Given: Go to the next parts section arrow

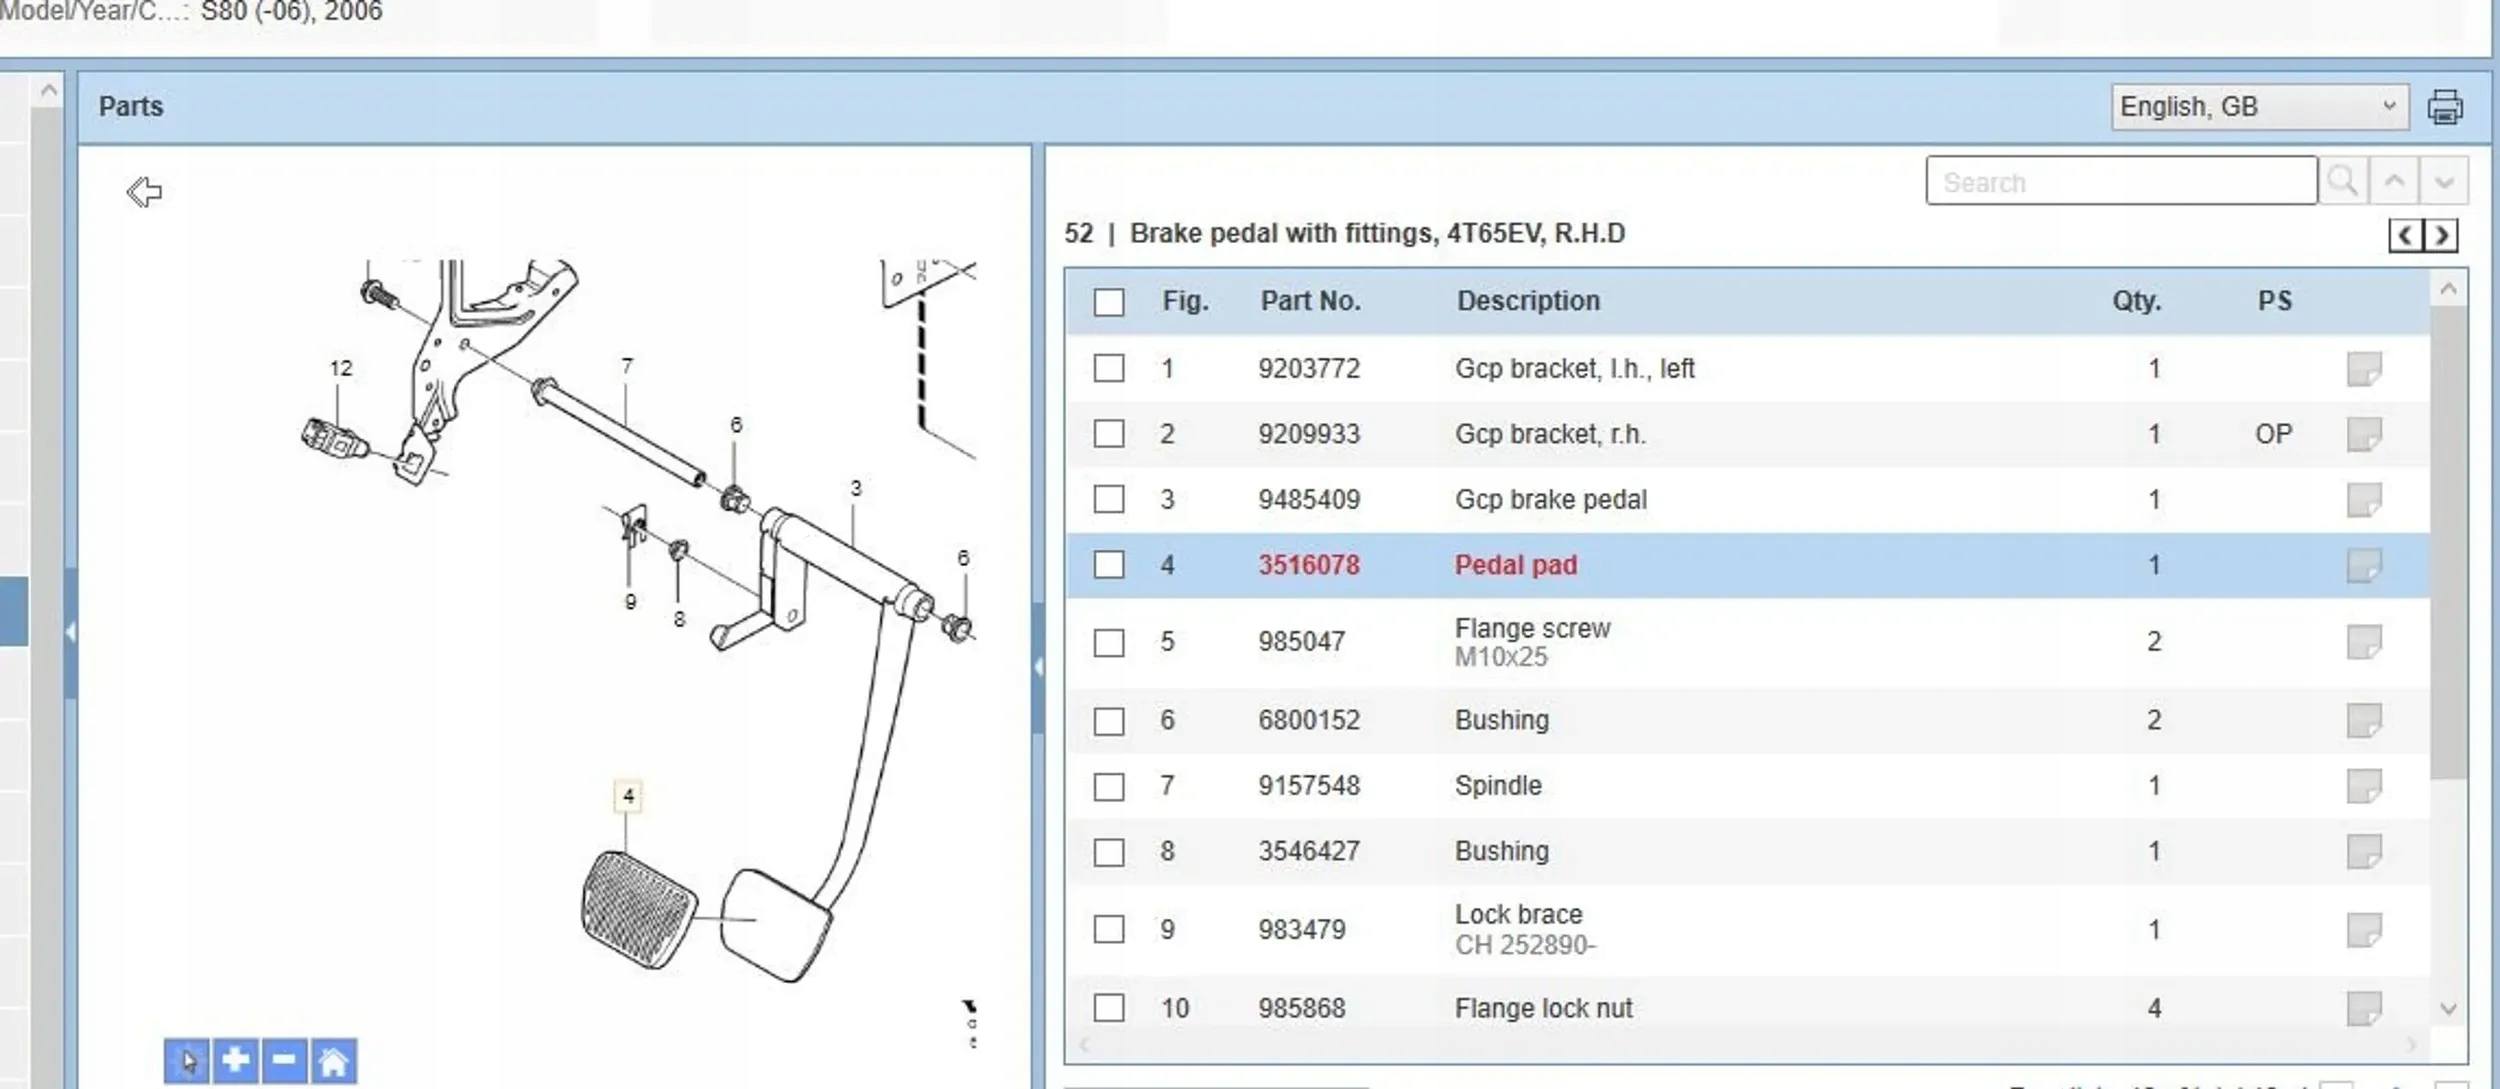Looking at the screenshot, I should click(2441, 236).
